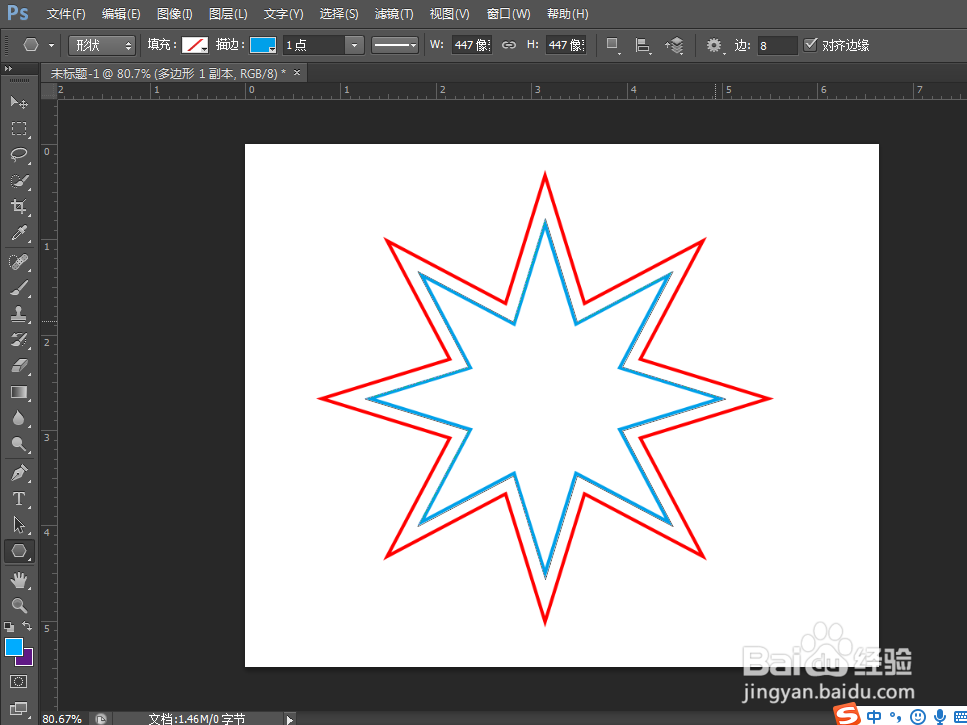Select the Spot Healing Brush tool

(19, 262)
